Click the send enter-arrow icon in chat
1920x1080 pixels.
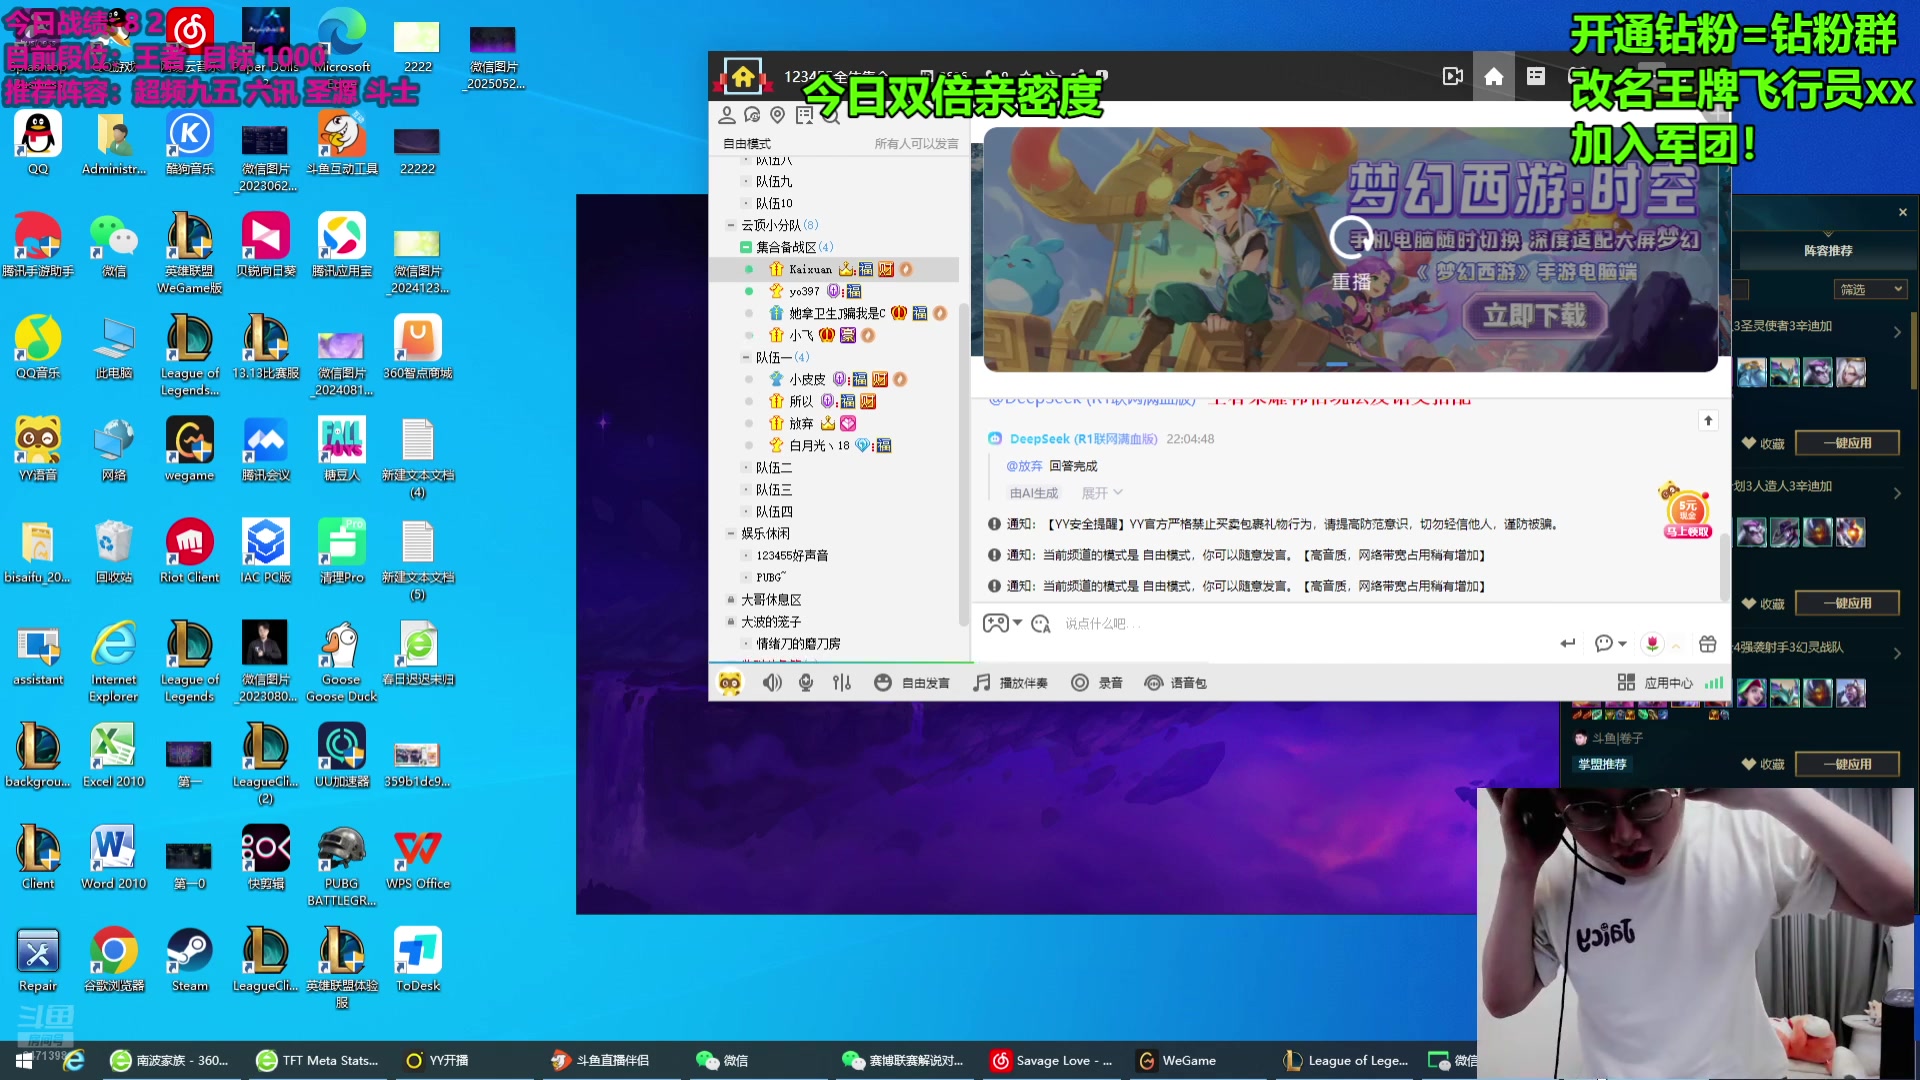coord(1568,643)
